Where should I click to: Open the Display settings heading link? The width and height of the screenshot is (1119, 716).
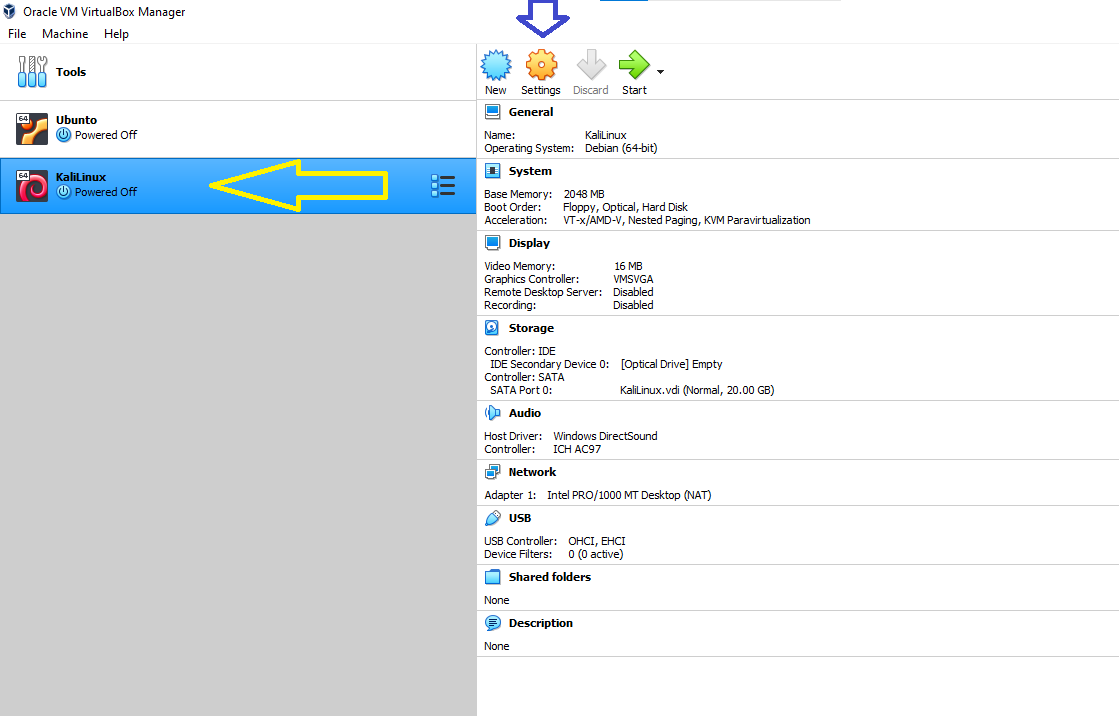pos(530,243)
